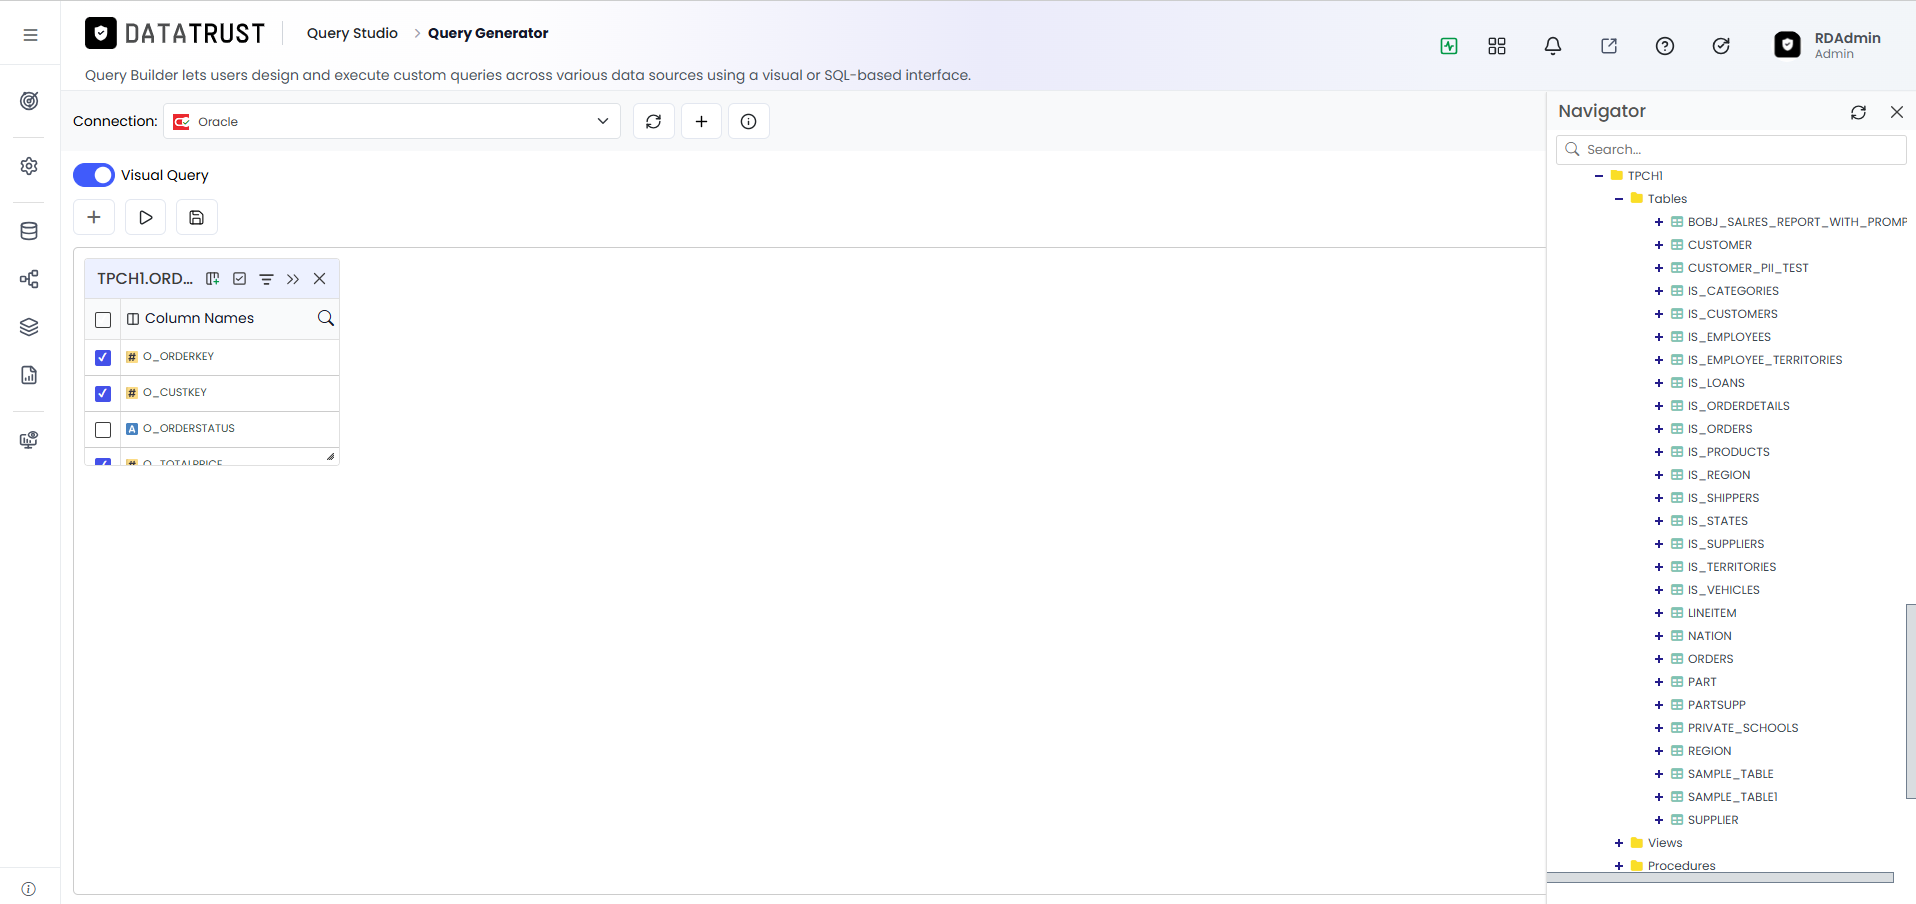The width and height of the screenshot is (1916, 904).
Task: Refresh the Navigator panel
Action: coord(1859,112)
